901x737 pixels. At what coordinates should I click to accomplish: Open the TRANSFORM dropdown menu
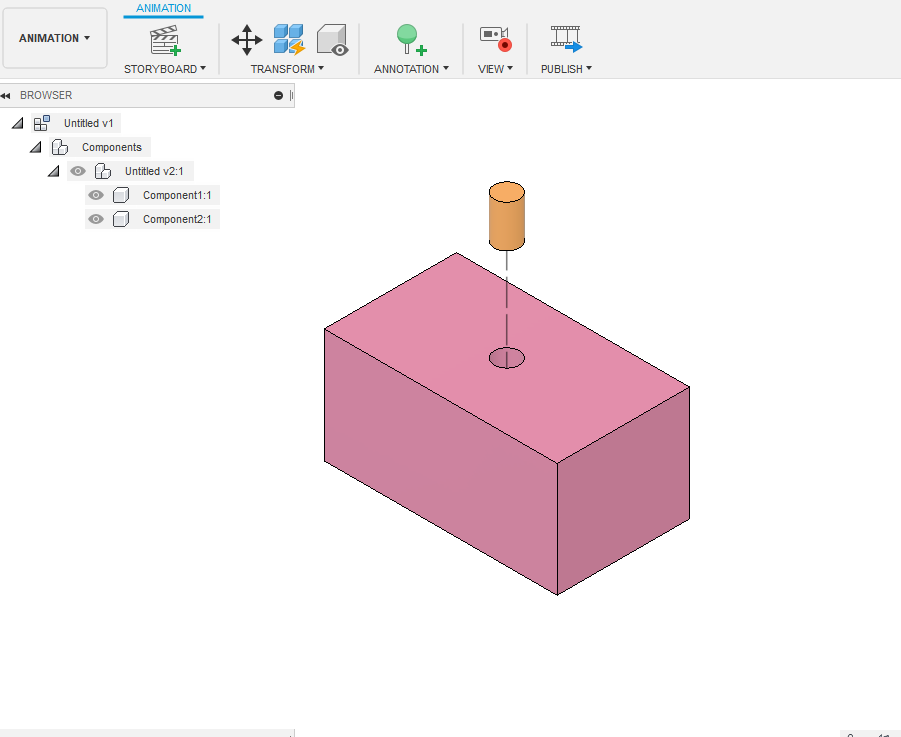(x=287, y=69)
